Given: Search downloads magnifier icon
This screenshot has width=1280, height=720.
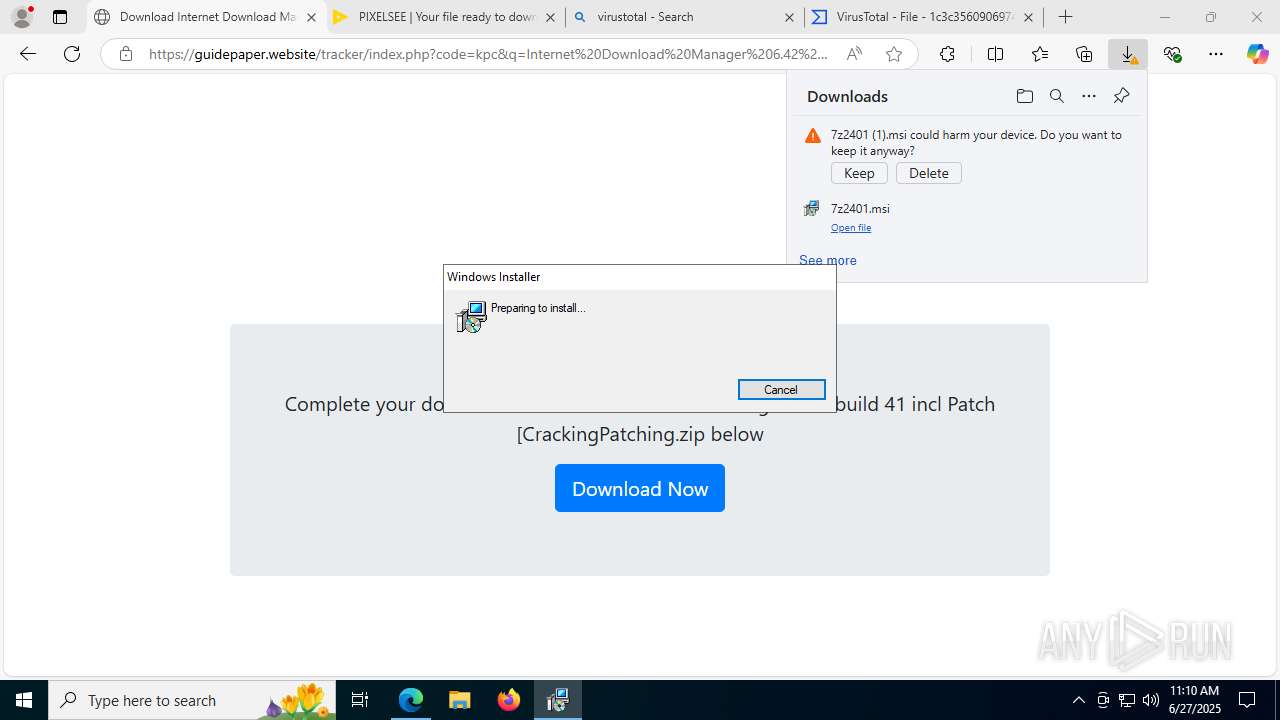Looking at the screenshot, I should coord(1056,96).
